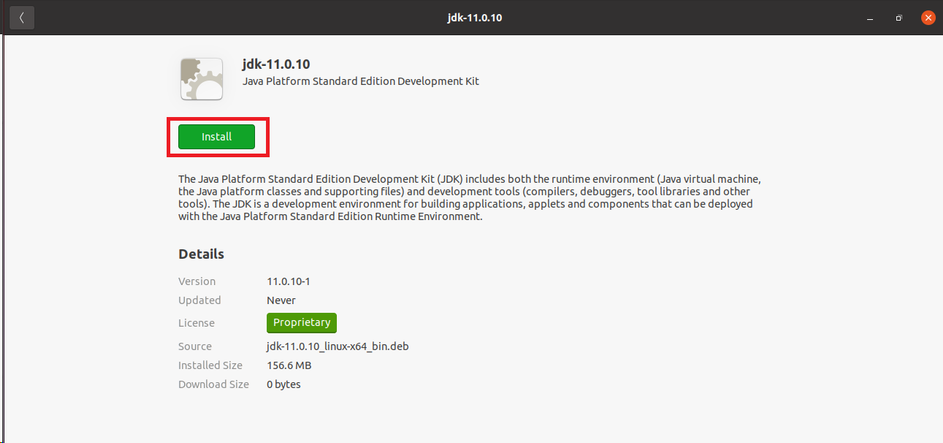Minimize the jdk-11.0.10 window

click(x=870, y=18)
